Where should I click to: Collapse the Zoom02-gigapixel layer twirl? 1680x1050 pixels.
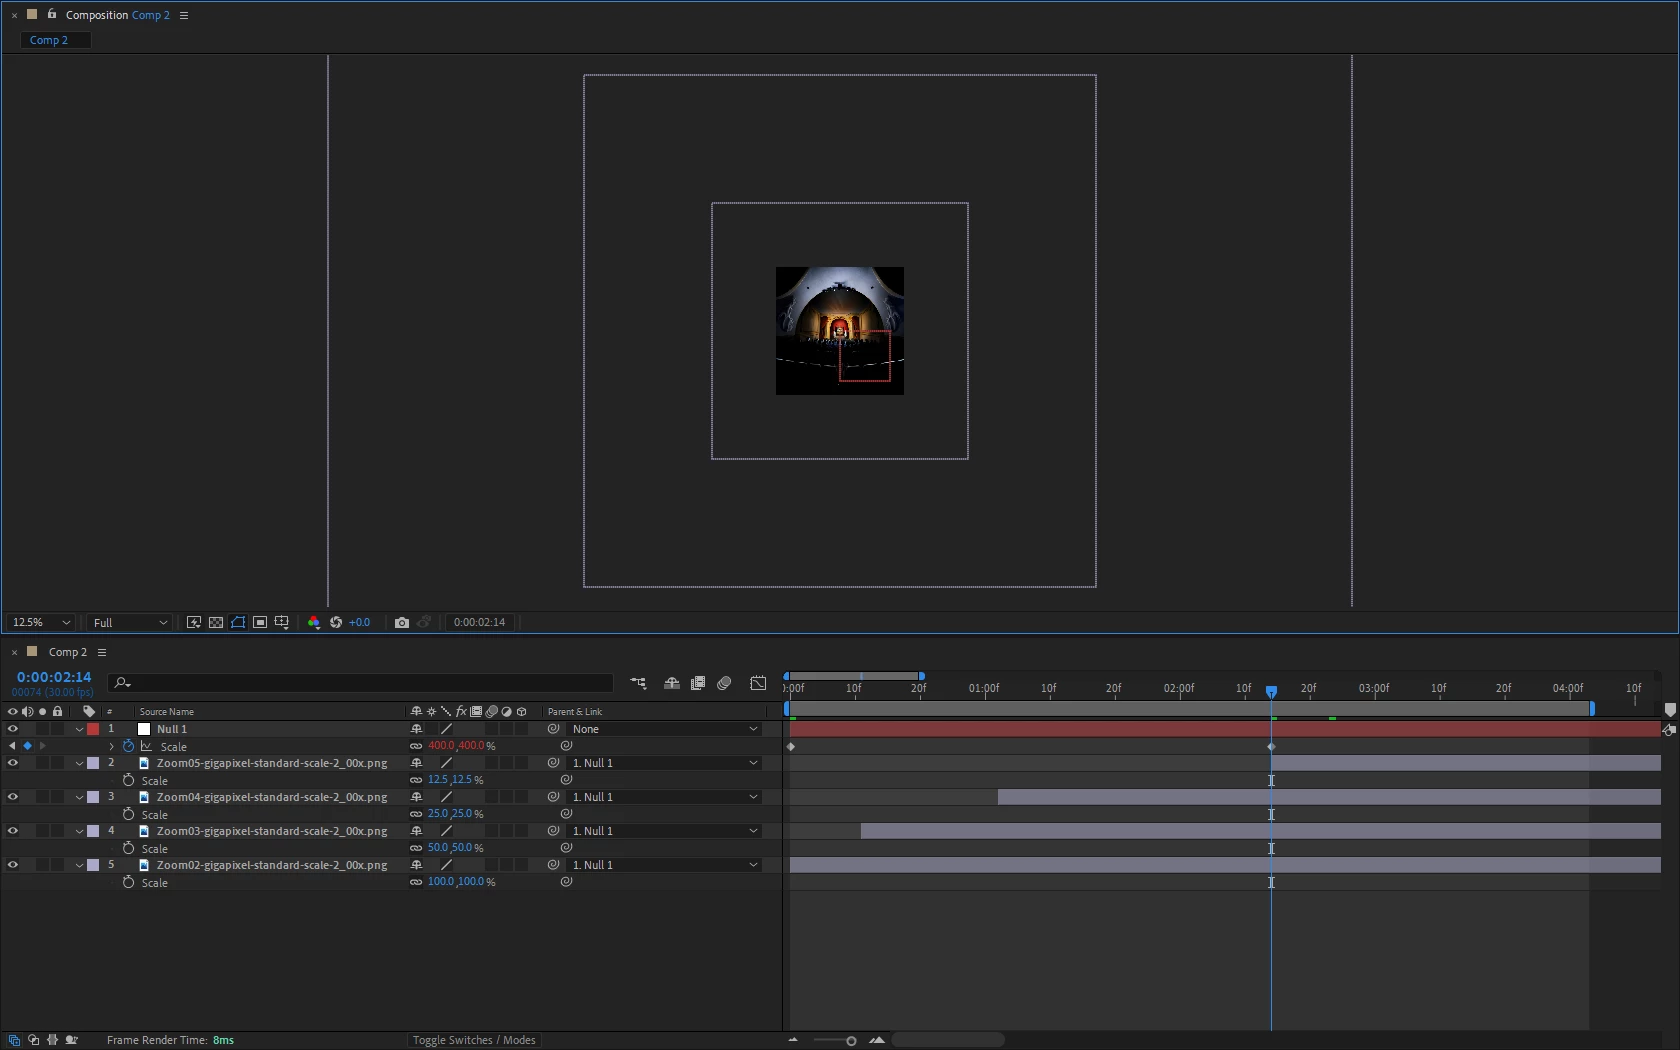[x=79, y=865]
